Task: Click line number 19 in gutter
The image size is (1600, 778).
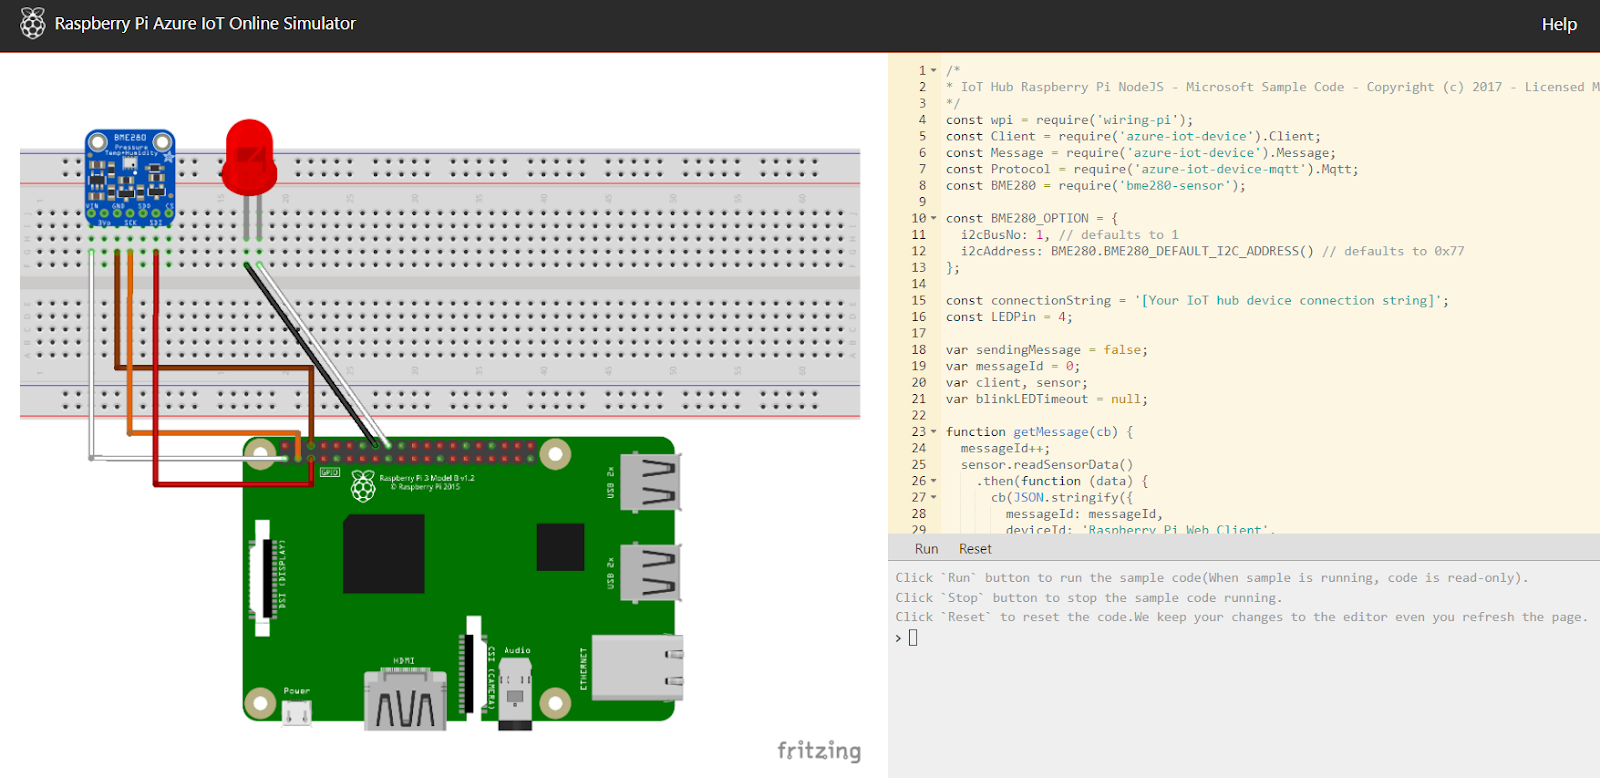Action: point(918,366)
